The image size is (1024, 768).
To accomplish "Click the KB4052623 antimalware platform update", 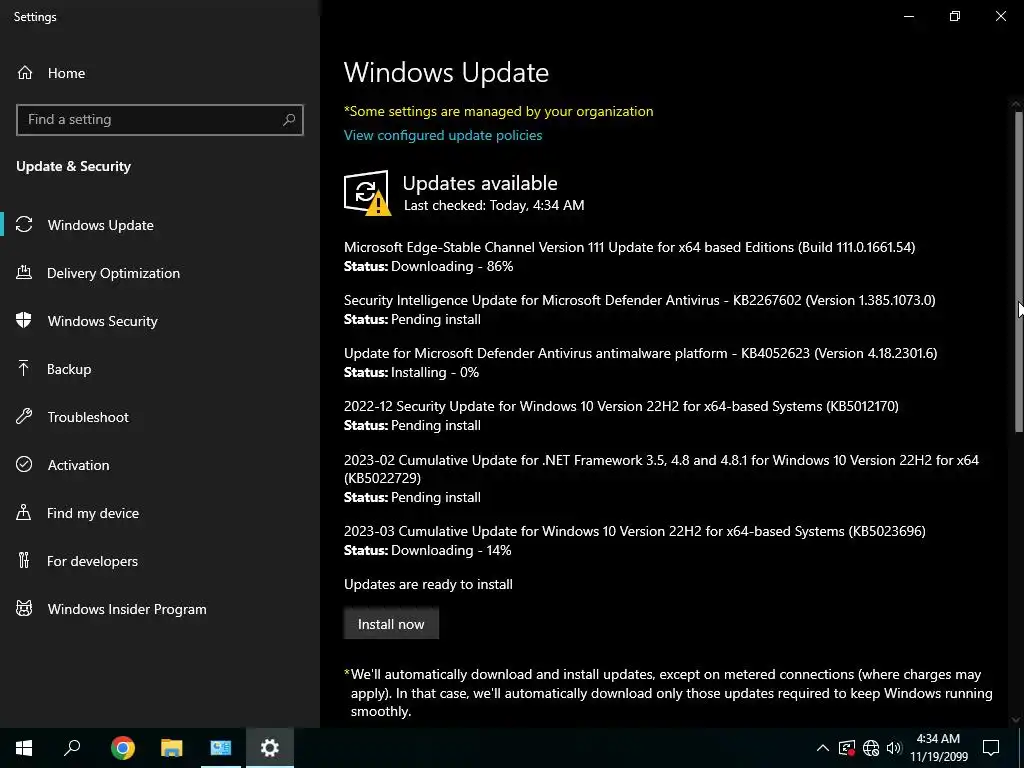I will pyautogui.click(x=641, y=353).
